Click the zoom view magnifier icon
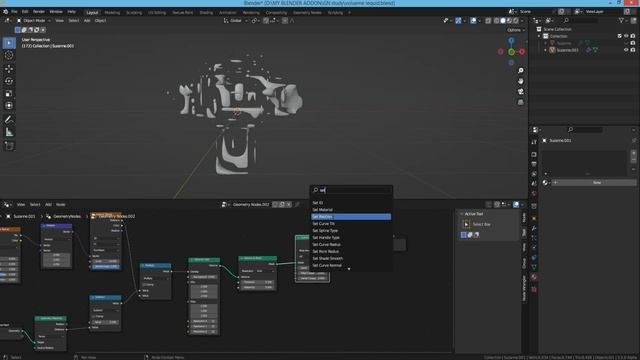640x360 pixels. pos(520,71)
